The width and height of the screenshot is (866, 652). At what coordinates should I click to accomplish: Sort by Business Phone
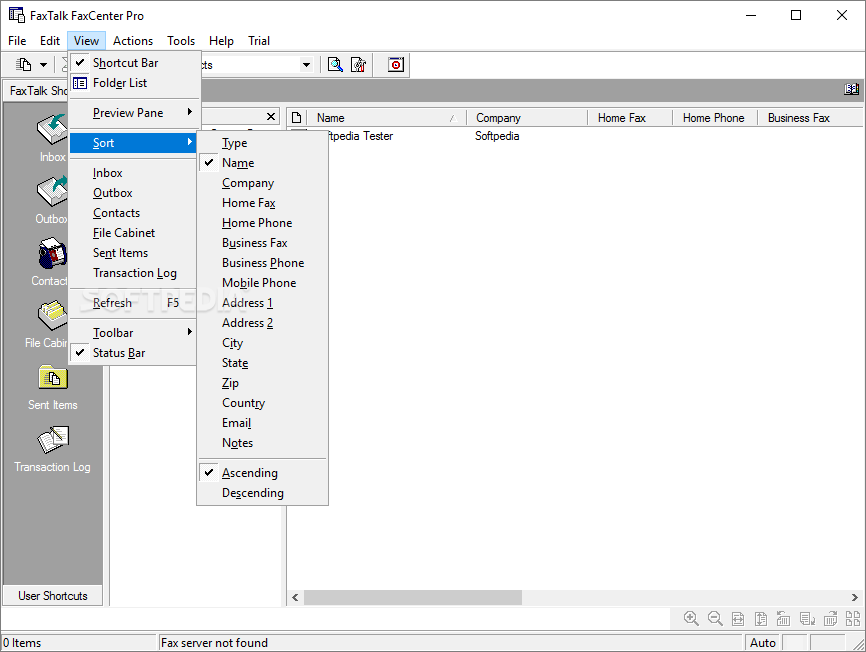click(262, 263)
